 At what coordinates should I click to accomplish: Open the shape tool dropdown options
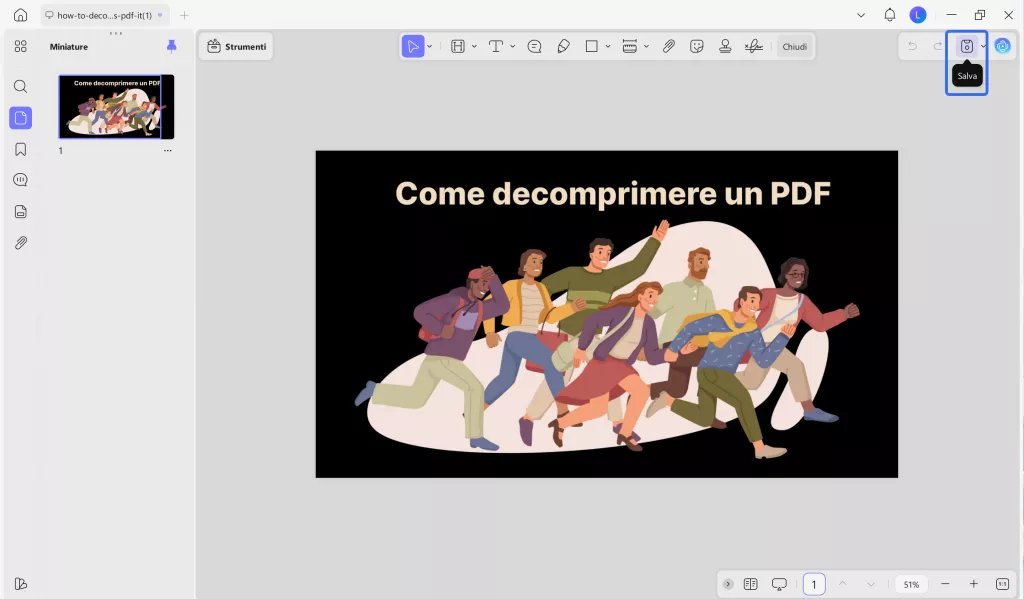pyautogui.click(x=606, y=46)
